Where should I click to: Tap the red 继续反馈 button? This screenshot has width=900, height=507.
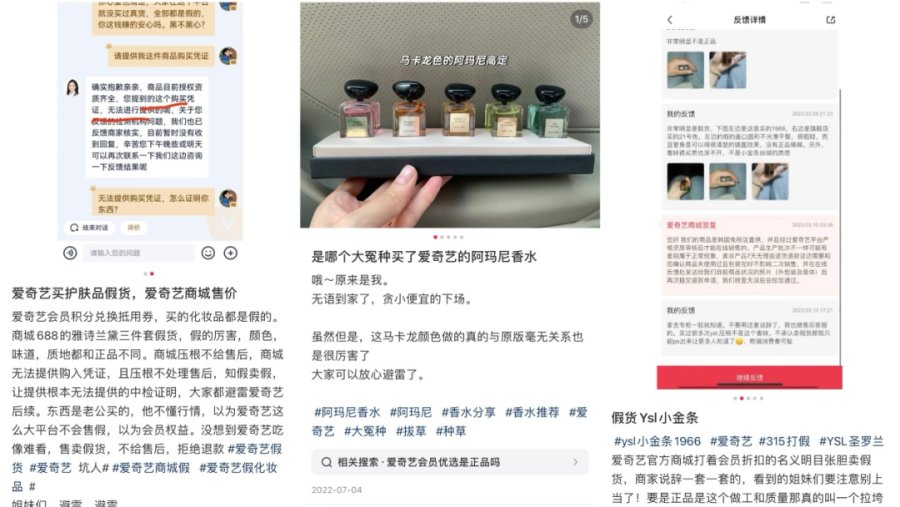pos(749,377)
